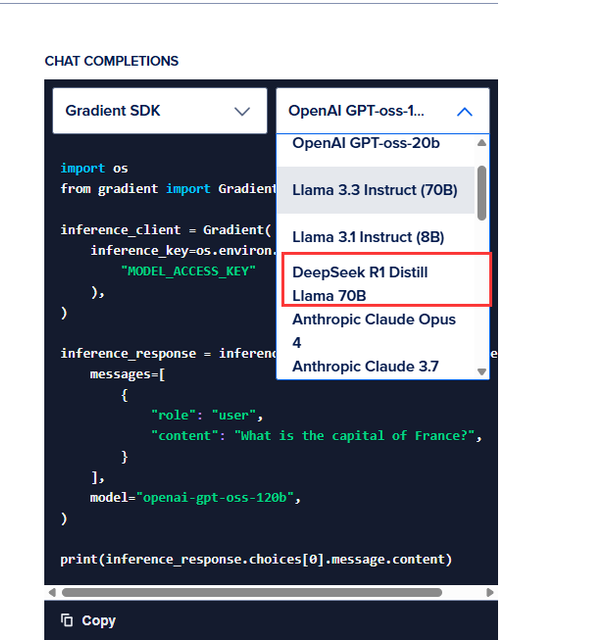Click the model list scrollbar thumb
Screen dimensions: 608x640
pos(482,193)
